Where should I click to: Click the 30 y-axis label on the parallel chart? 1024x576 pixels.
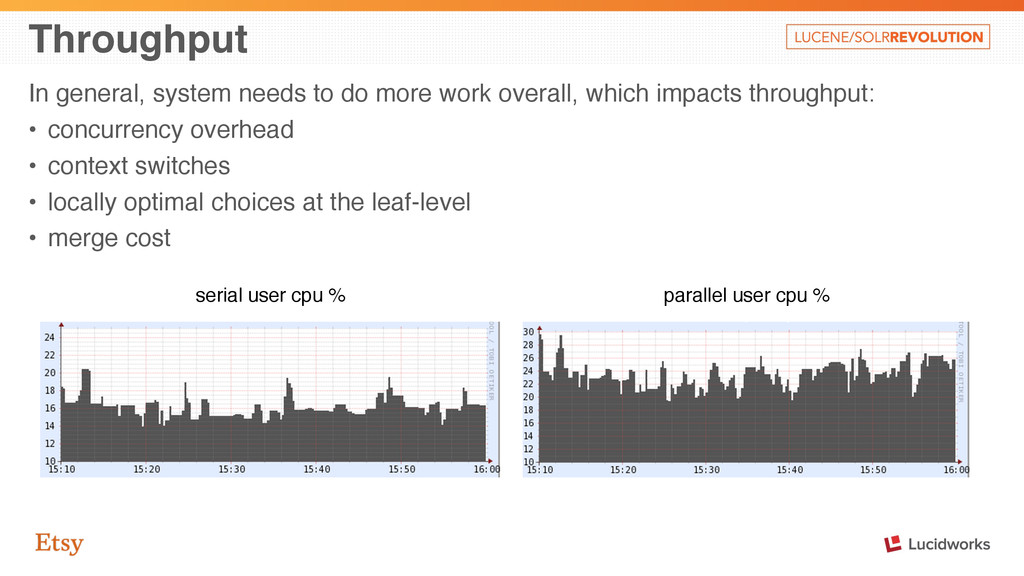click(x=528, y=332)
